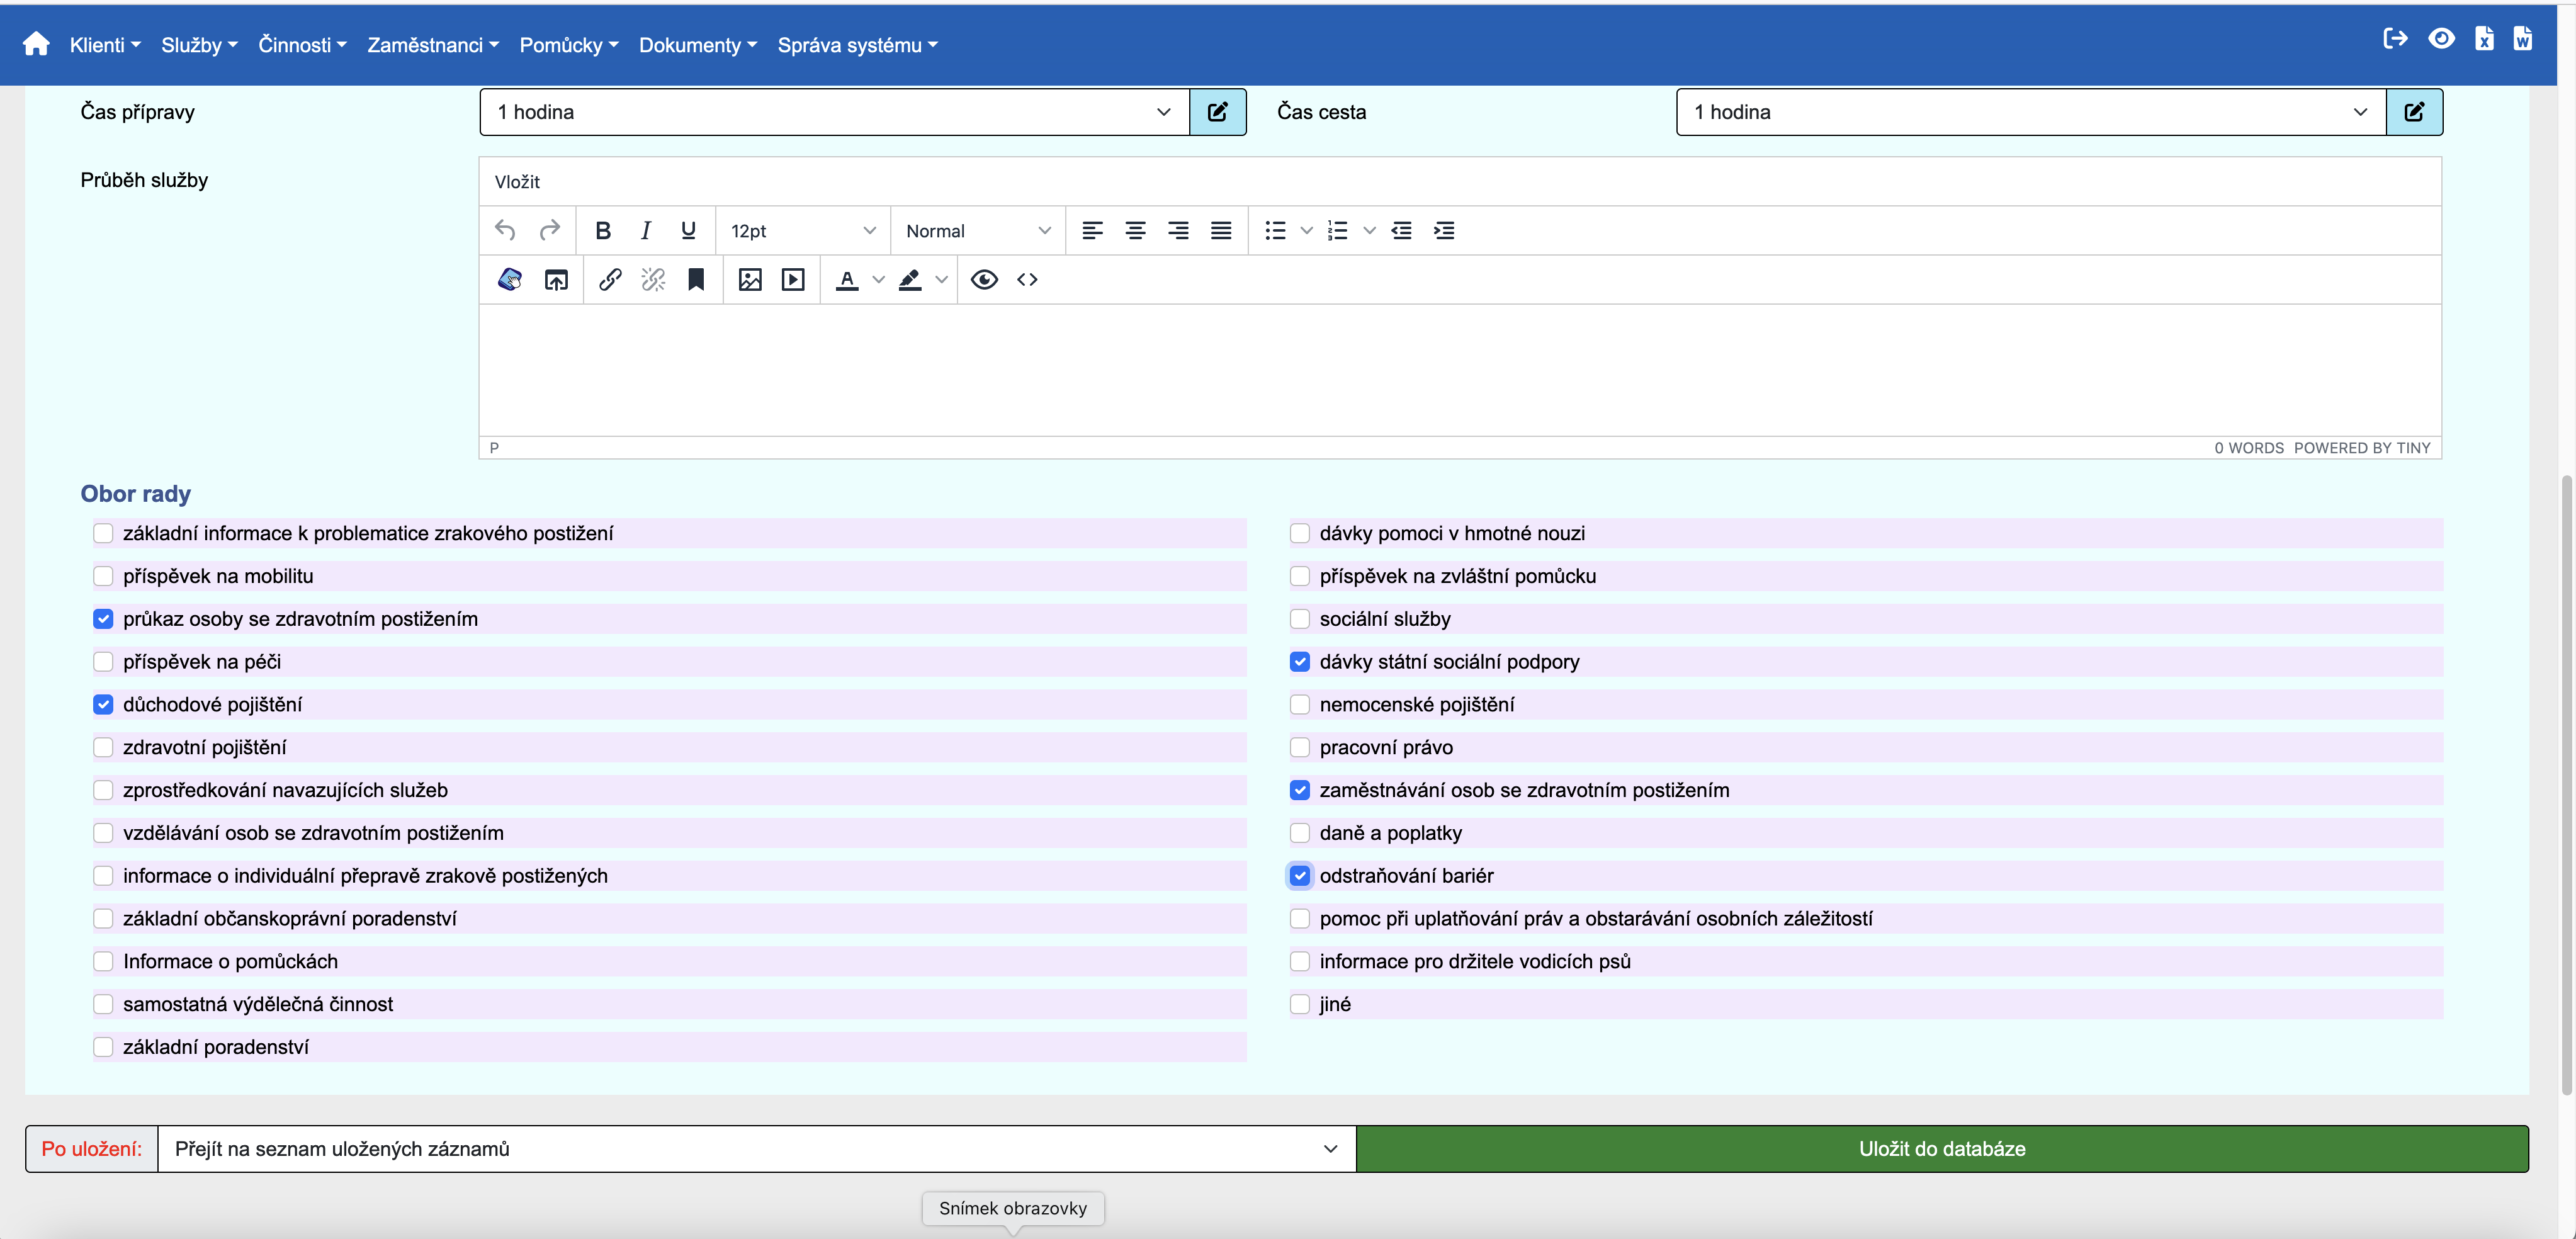
Task: Uncheck důchodové pojištění checkbox
Action: coord(103,704)
